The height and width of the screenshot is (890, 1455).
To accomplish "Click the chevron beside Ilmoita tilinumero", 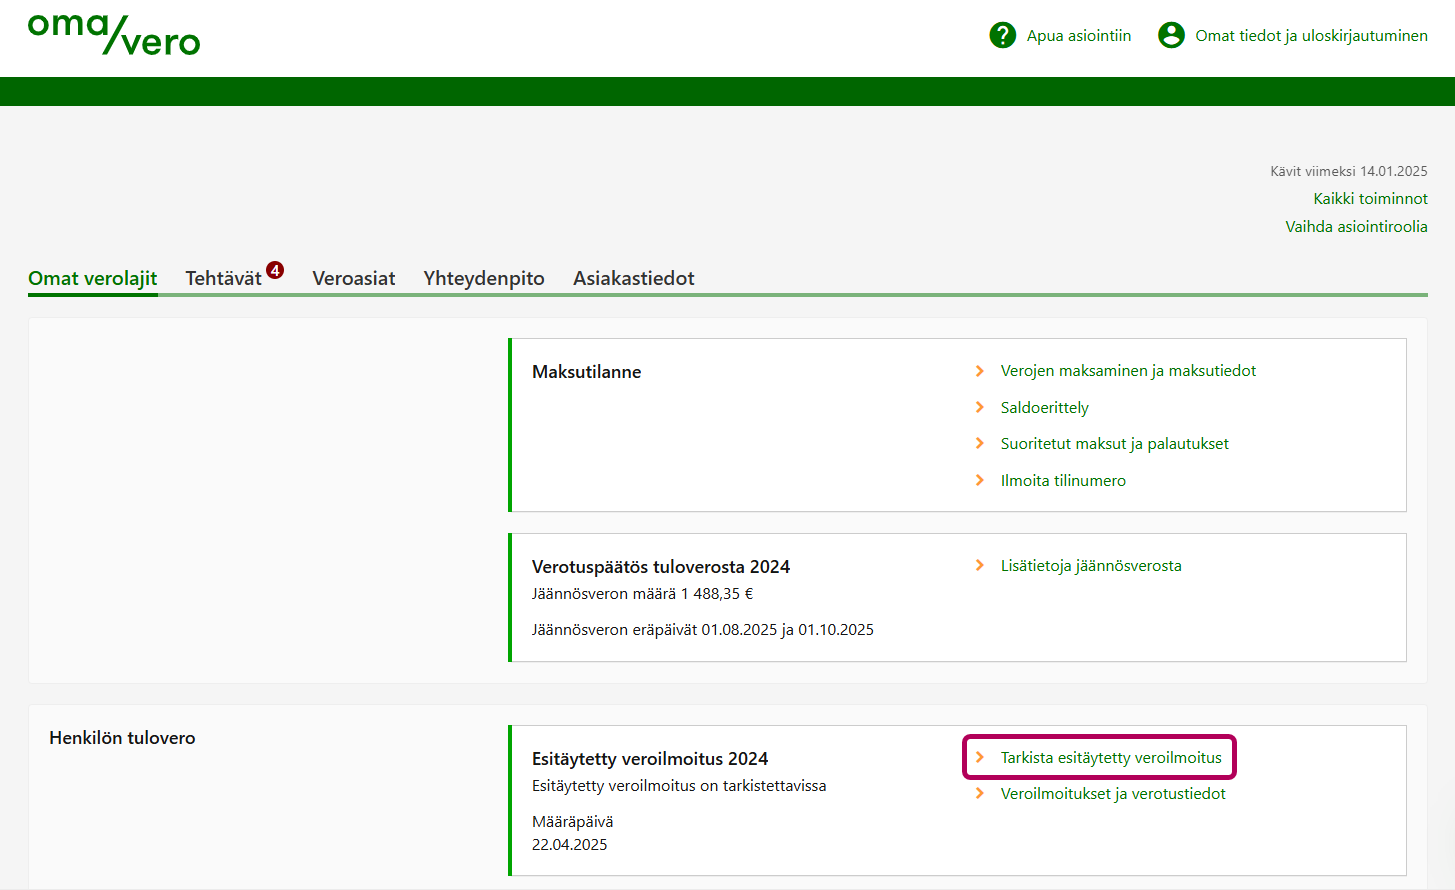I will click(980, 480).
